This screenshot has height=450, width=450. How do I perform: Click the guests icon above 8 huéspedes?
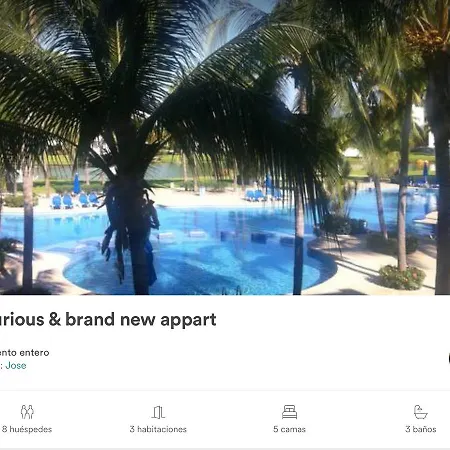pyautogui.click(x=27, y=412)
